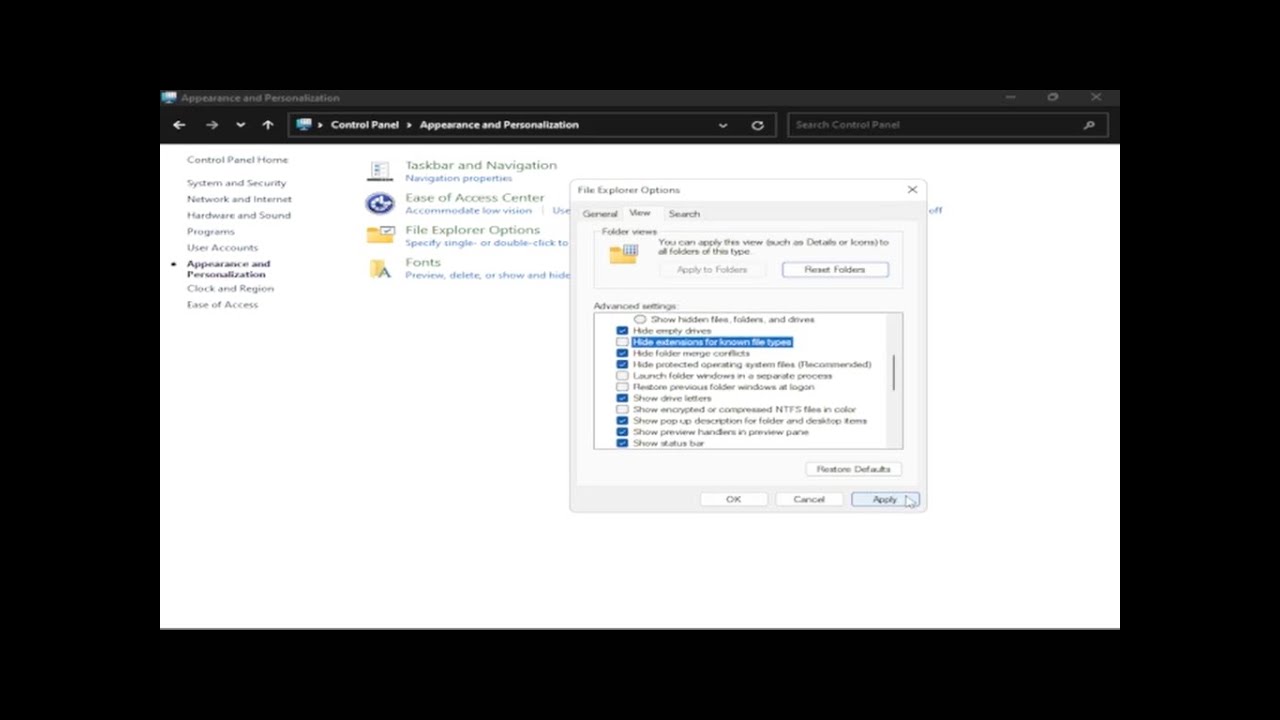Click the Restore Defaults button

[x=853, y=469]
